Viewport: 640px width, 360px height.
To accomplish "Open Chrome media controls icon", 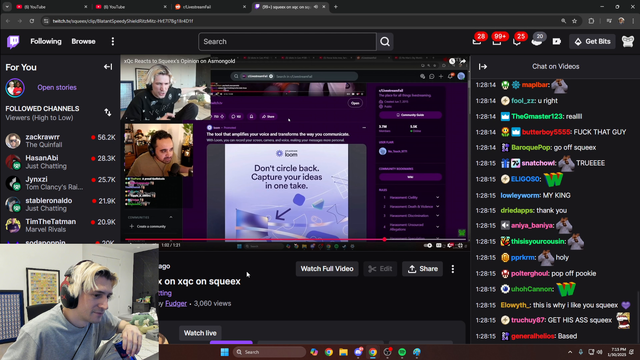I will 609,21.
